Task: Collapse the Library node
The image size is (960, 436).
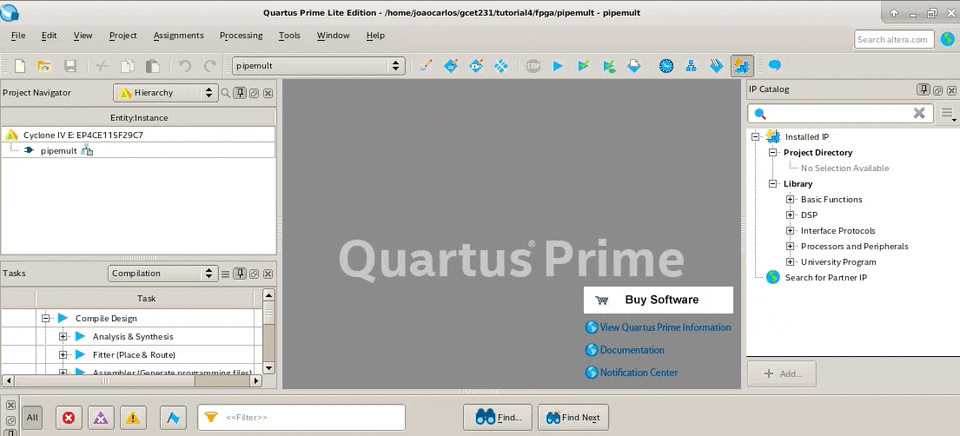Action: pos(773,184)
